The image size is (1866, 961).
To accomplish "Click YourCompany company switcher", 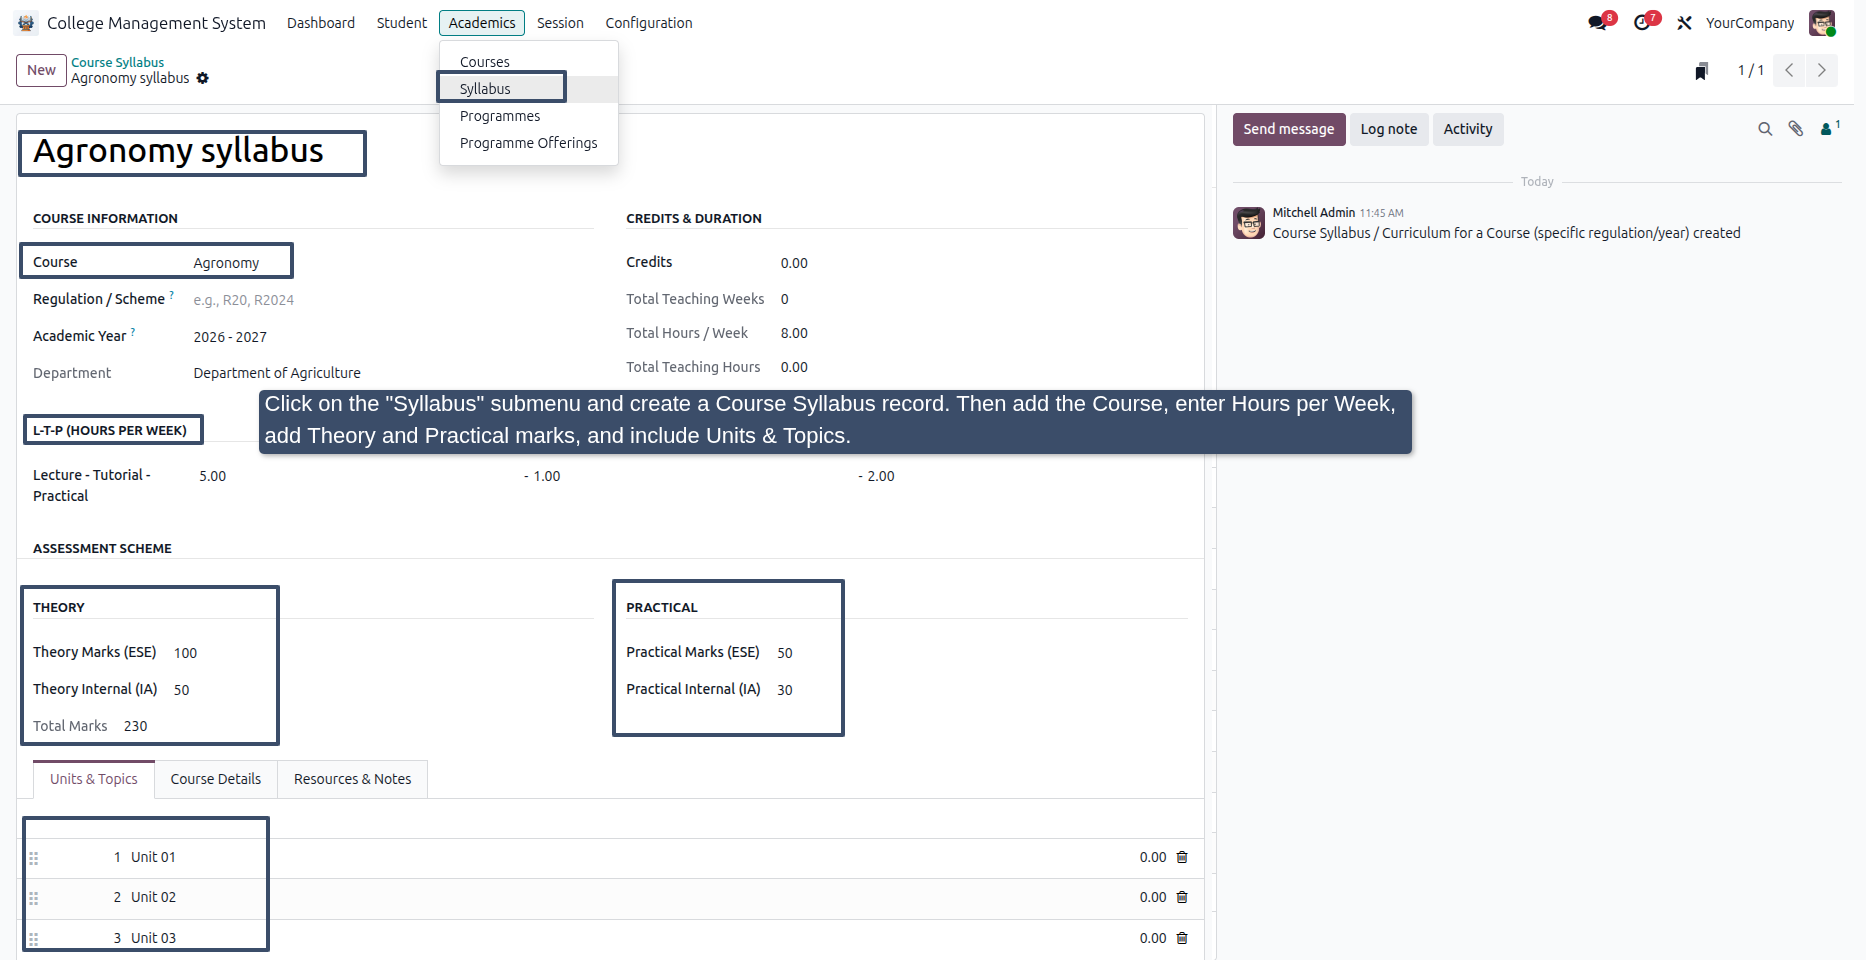I will click(1750, 23).
